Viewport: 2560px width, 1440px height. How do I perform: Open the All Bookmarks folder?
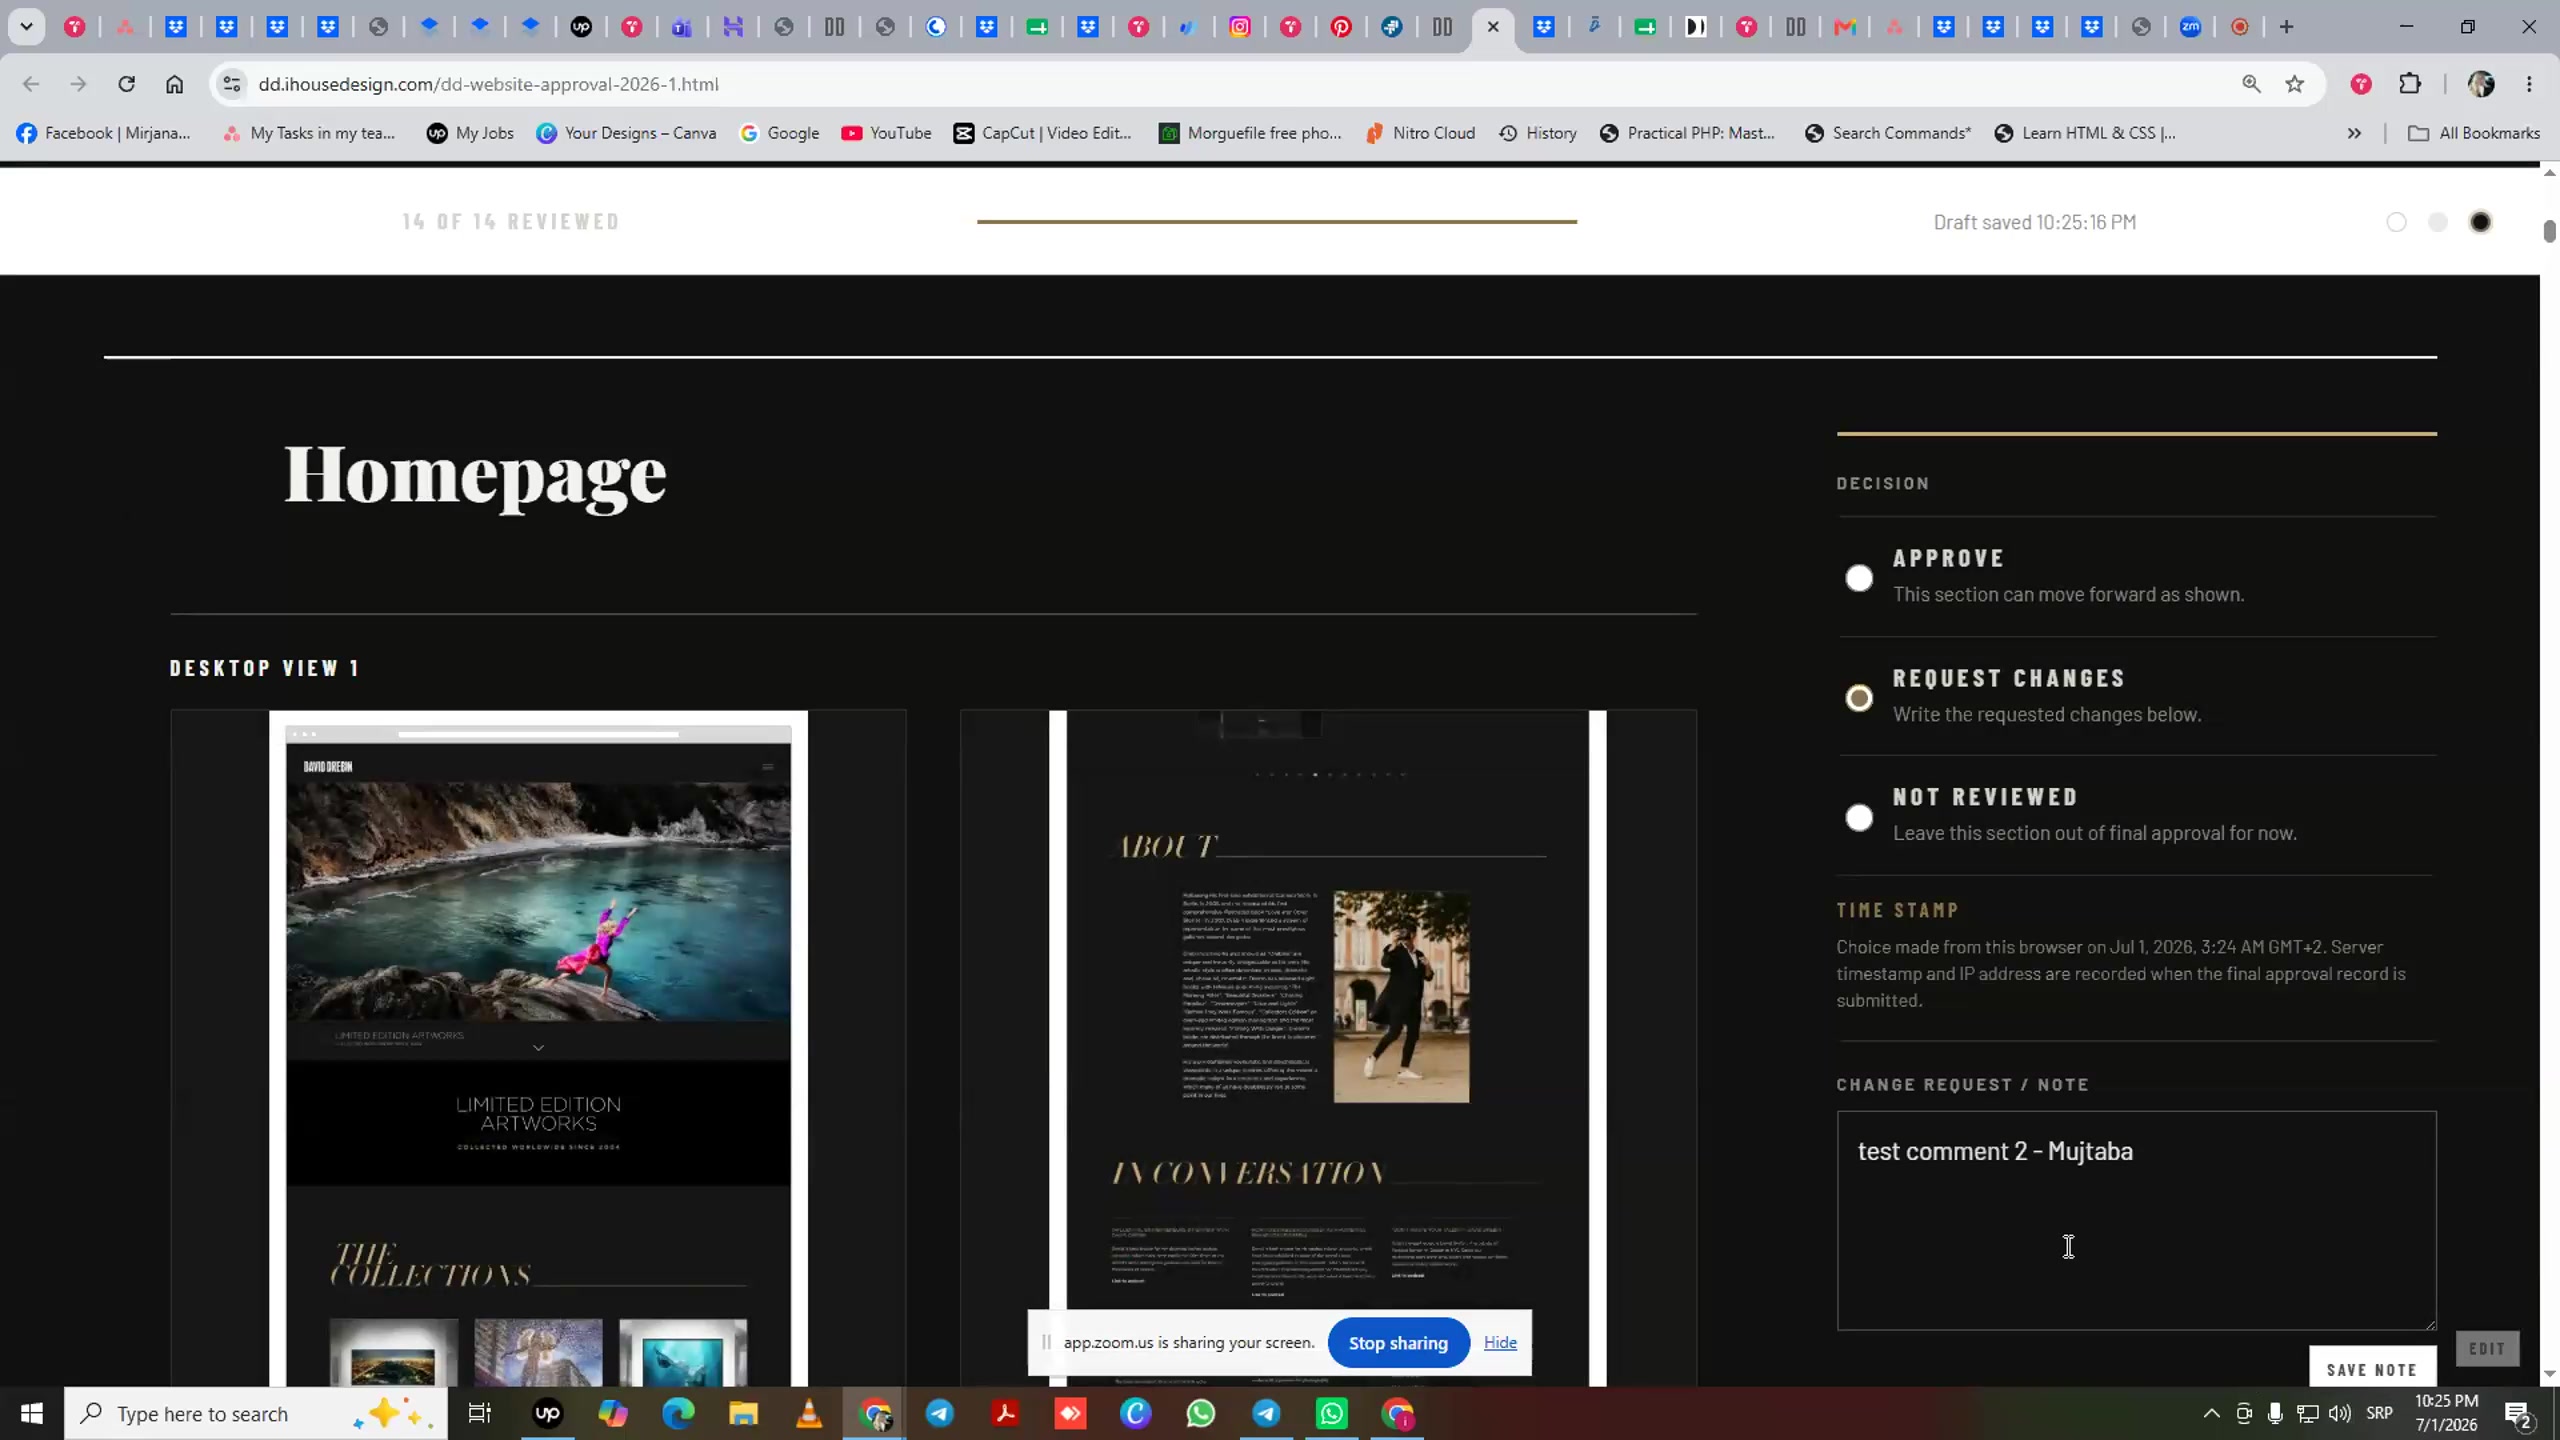pyautogui.click(x=2474, y=133)
